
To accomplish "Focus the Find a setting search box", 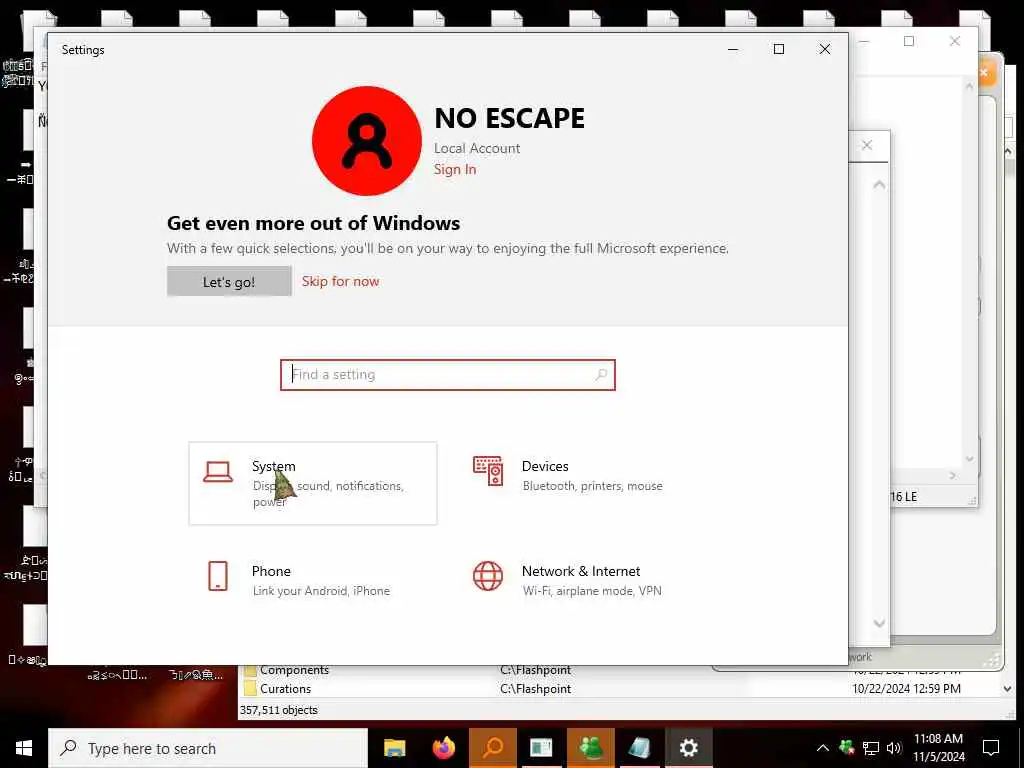I will (447, 375).
